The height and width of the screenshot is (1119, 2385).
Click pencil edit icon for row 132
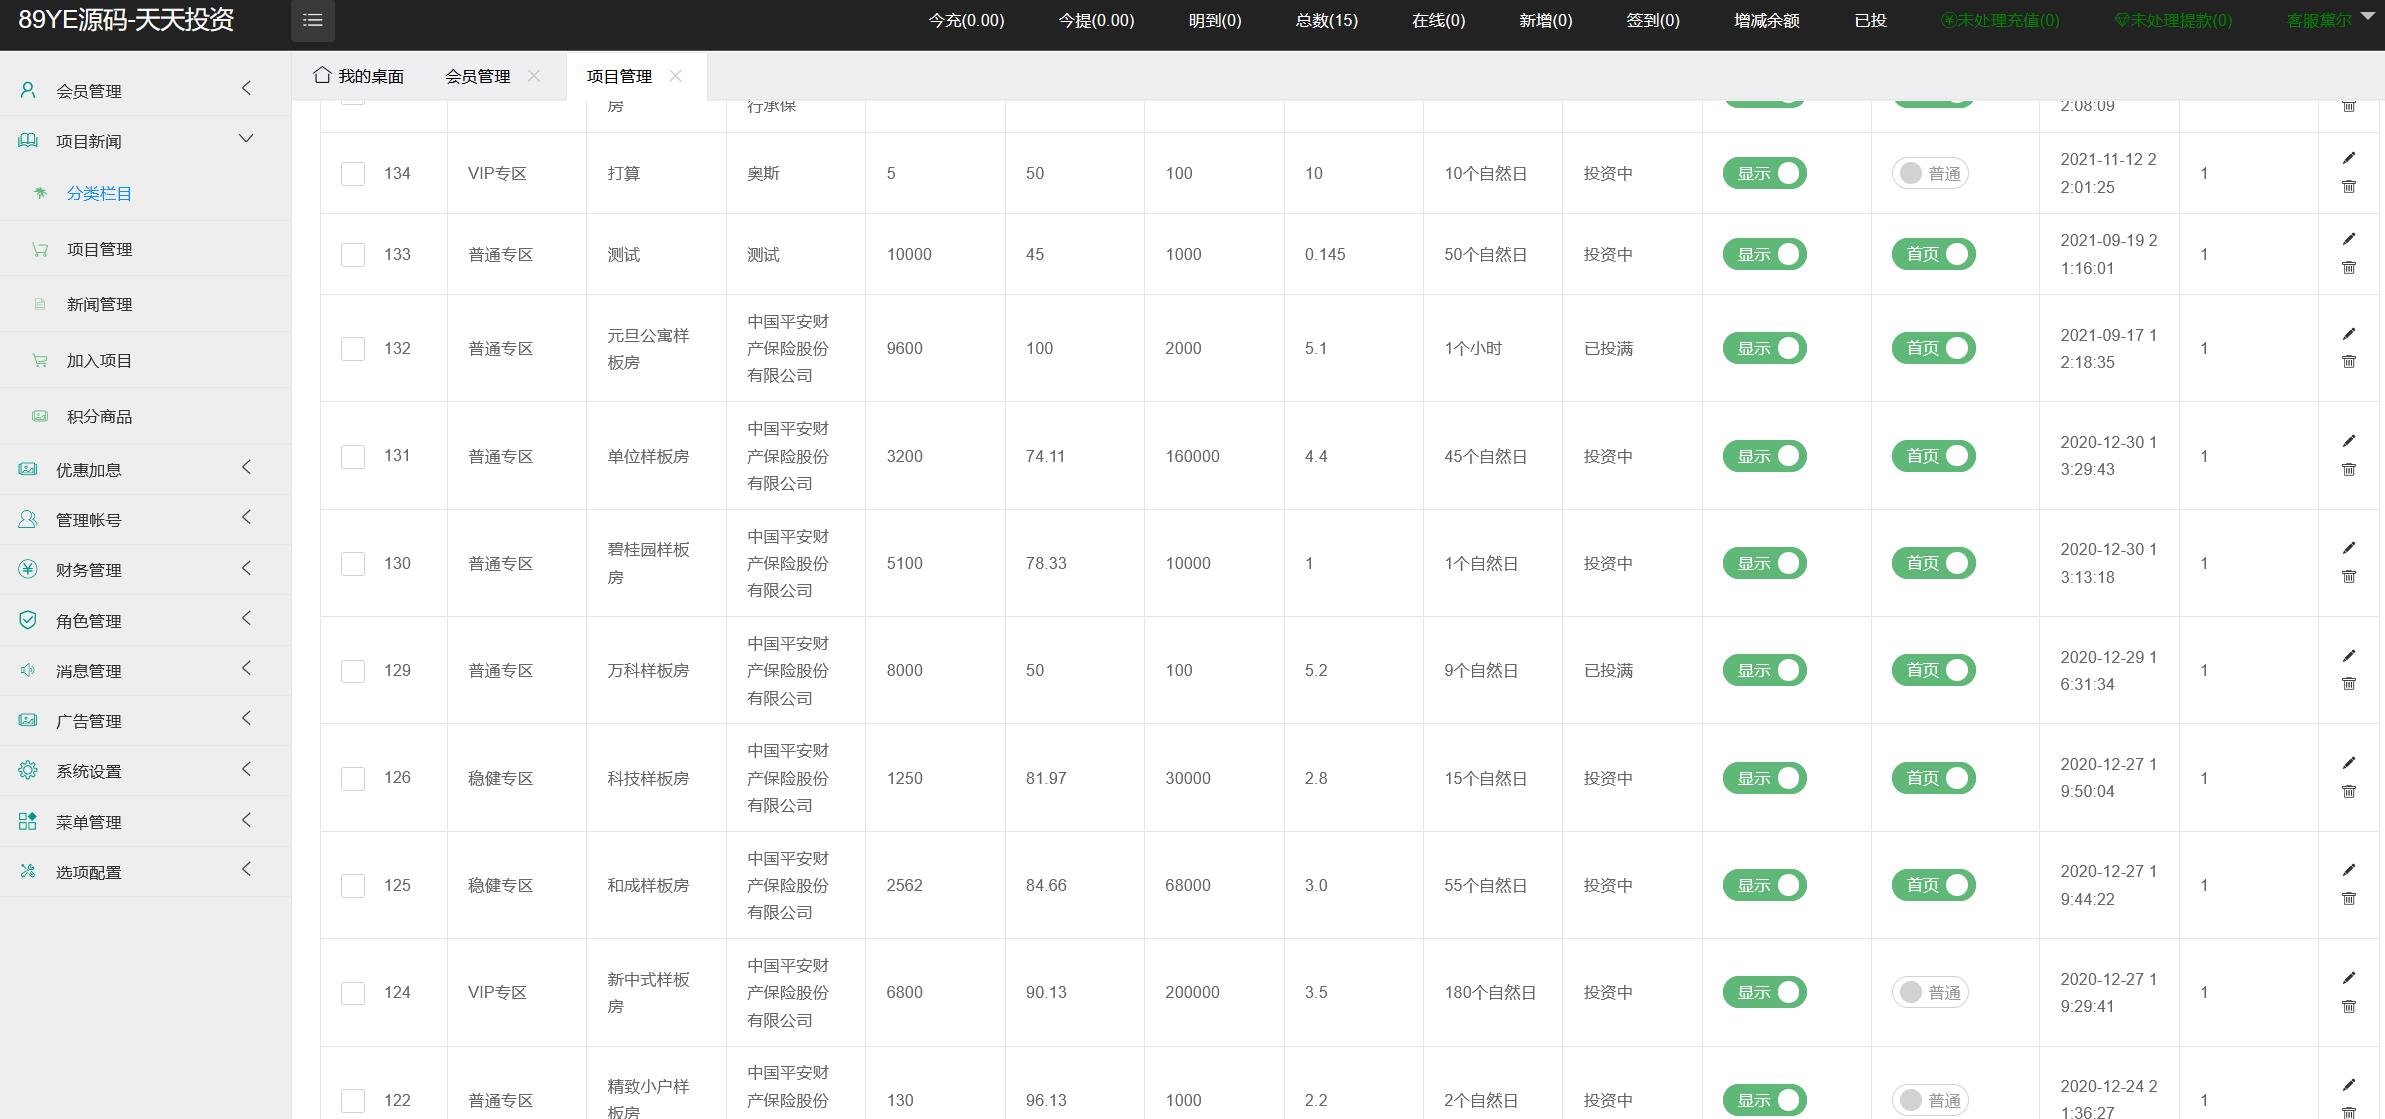[2349, 334]
